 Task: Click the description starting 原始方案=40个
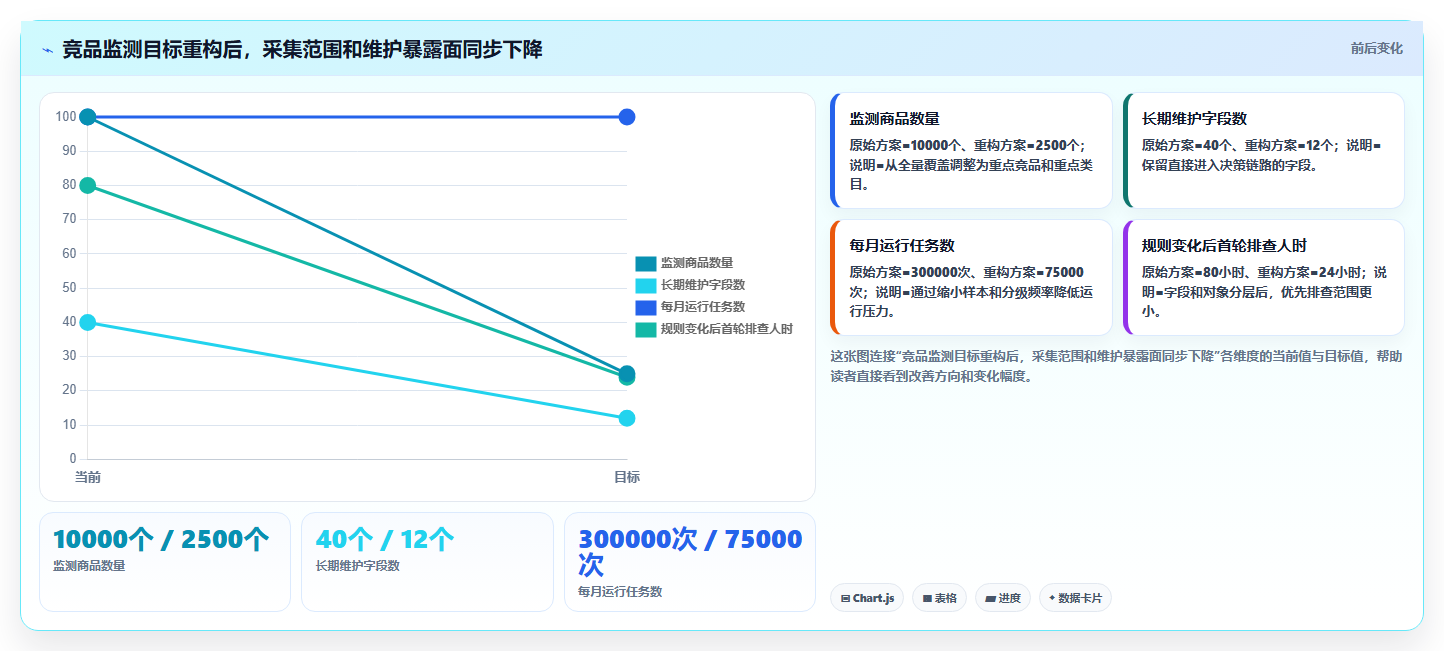point(1261,155)
